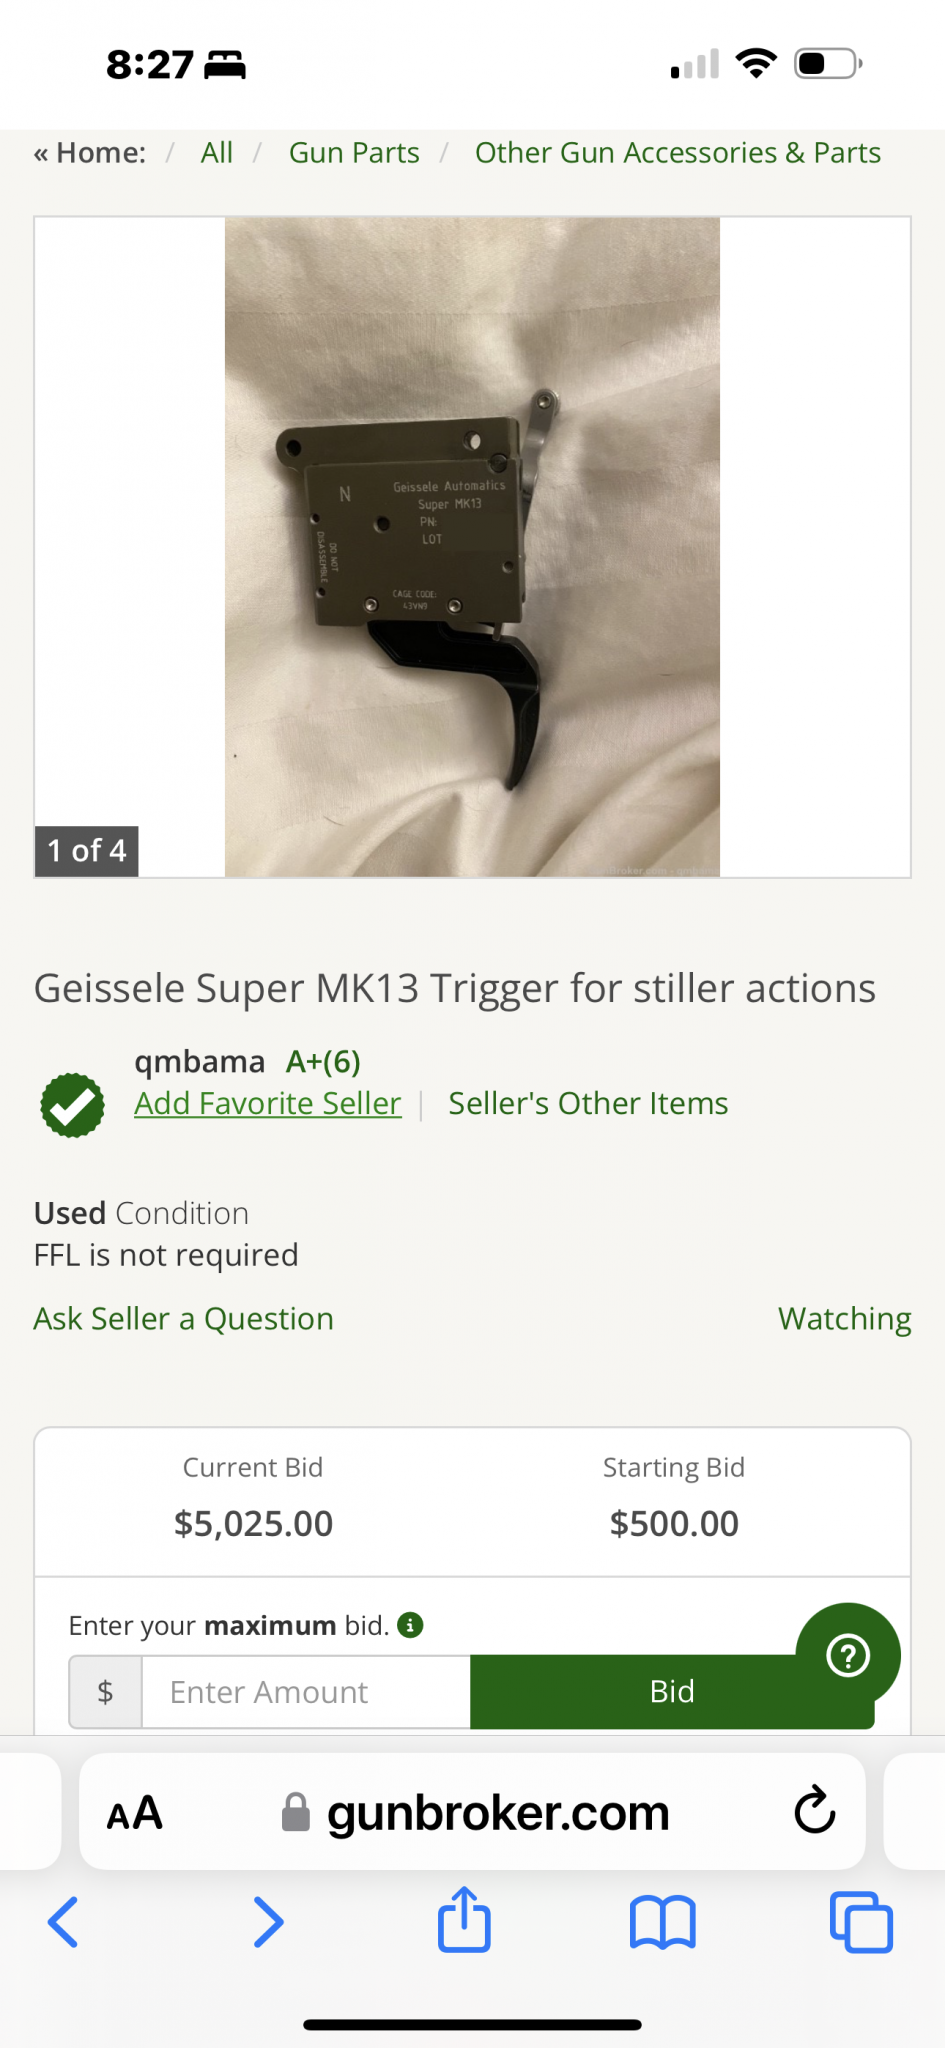Tap the green help question mark button
The width and height of the screenshot is (945, 2048).
click(x=848, y=1655)
